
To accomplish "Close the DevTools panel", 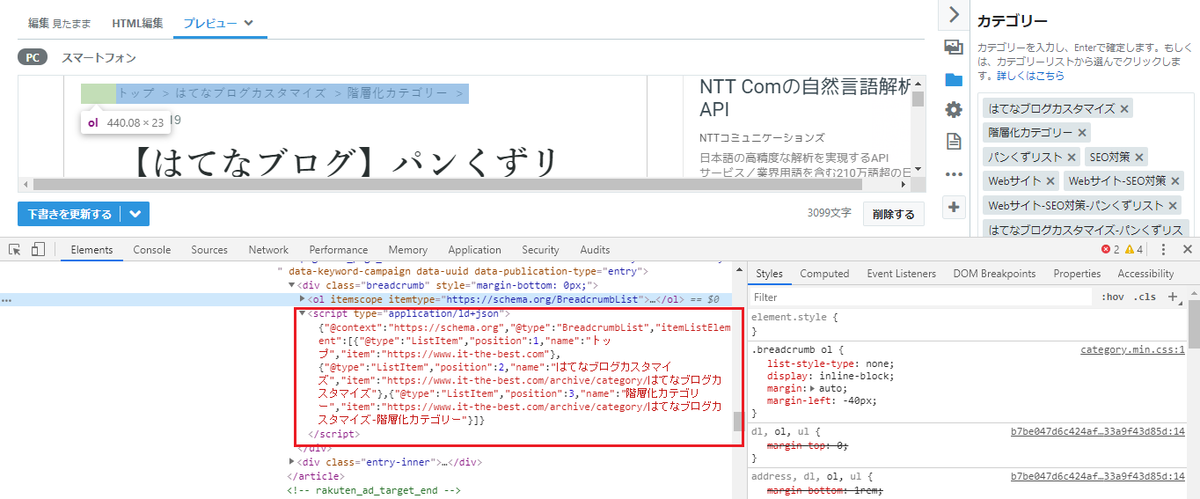I will pyautogui.click(x=1187, y=250).
